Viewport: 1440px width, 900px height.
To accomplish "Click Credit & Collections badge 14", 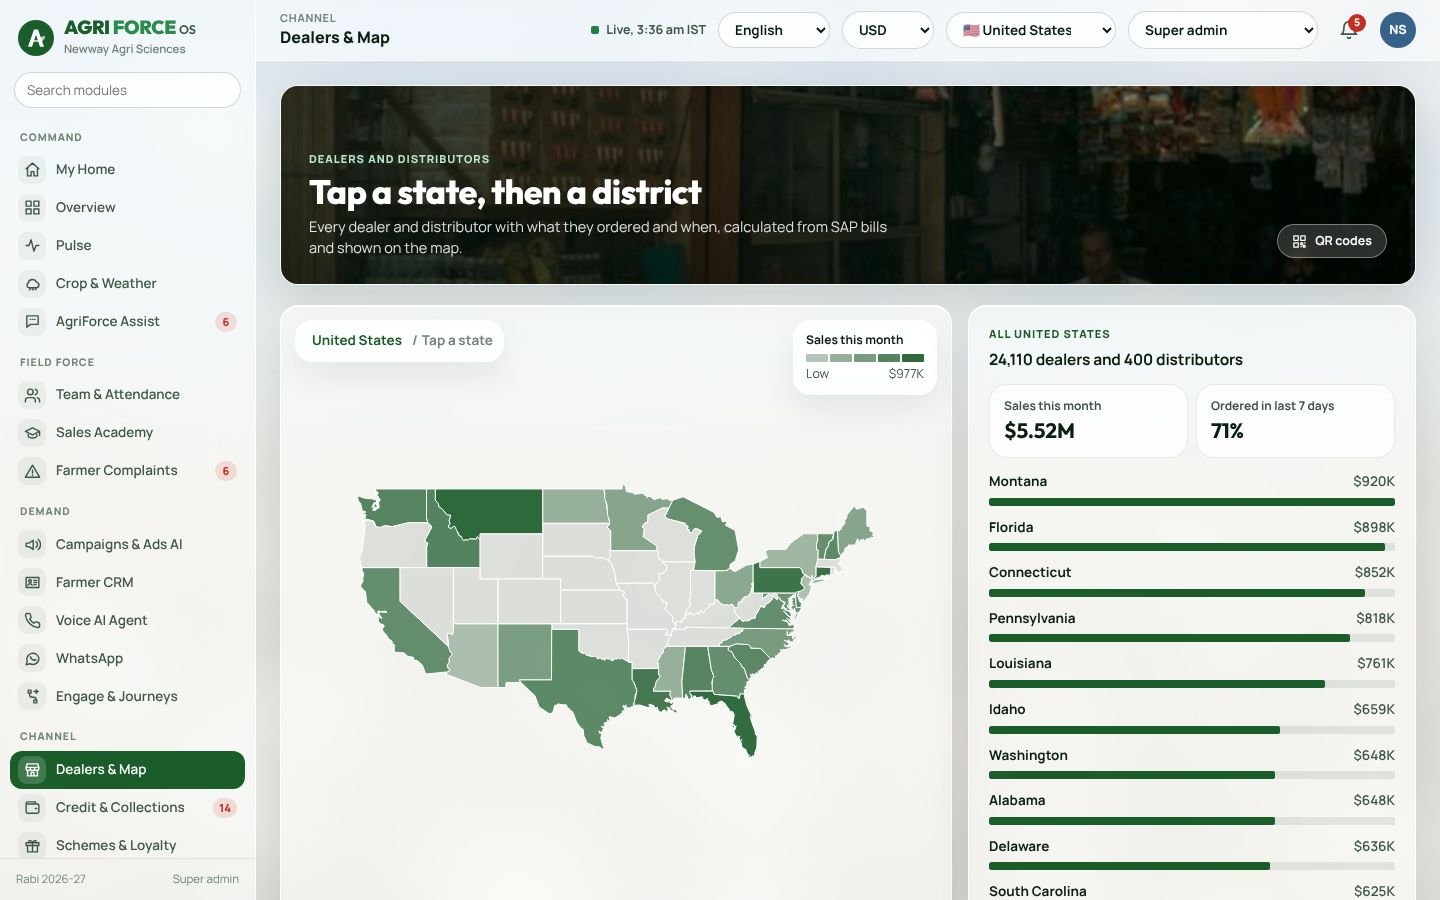I will coord(225,808).
